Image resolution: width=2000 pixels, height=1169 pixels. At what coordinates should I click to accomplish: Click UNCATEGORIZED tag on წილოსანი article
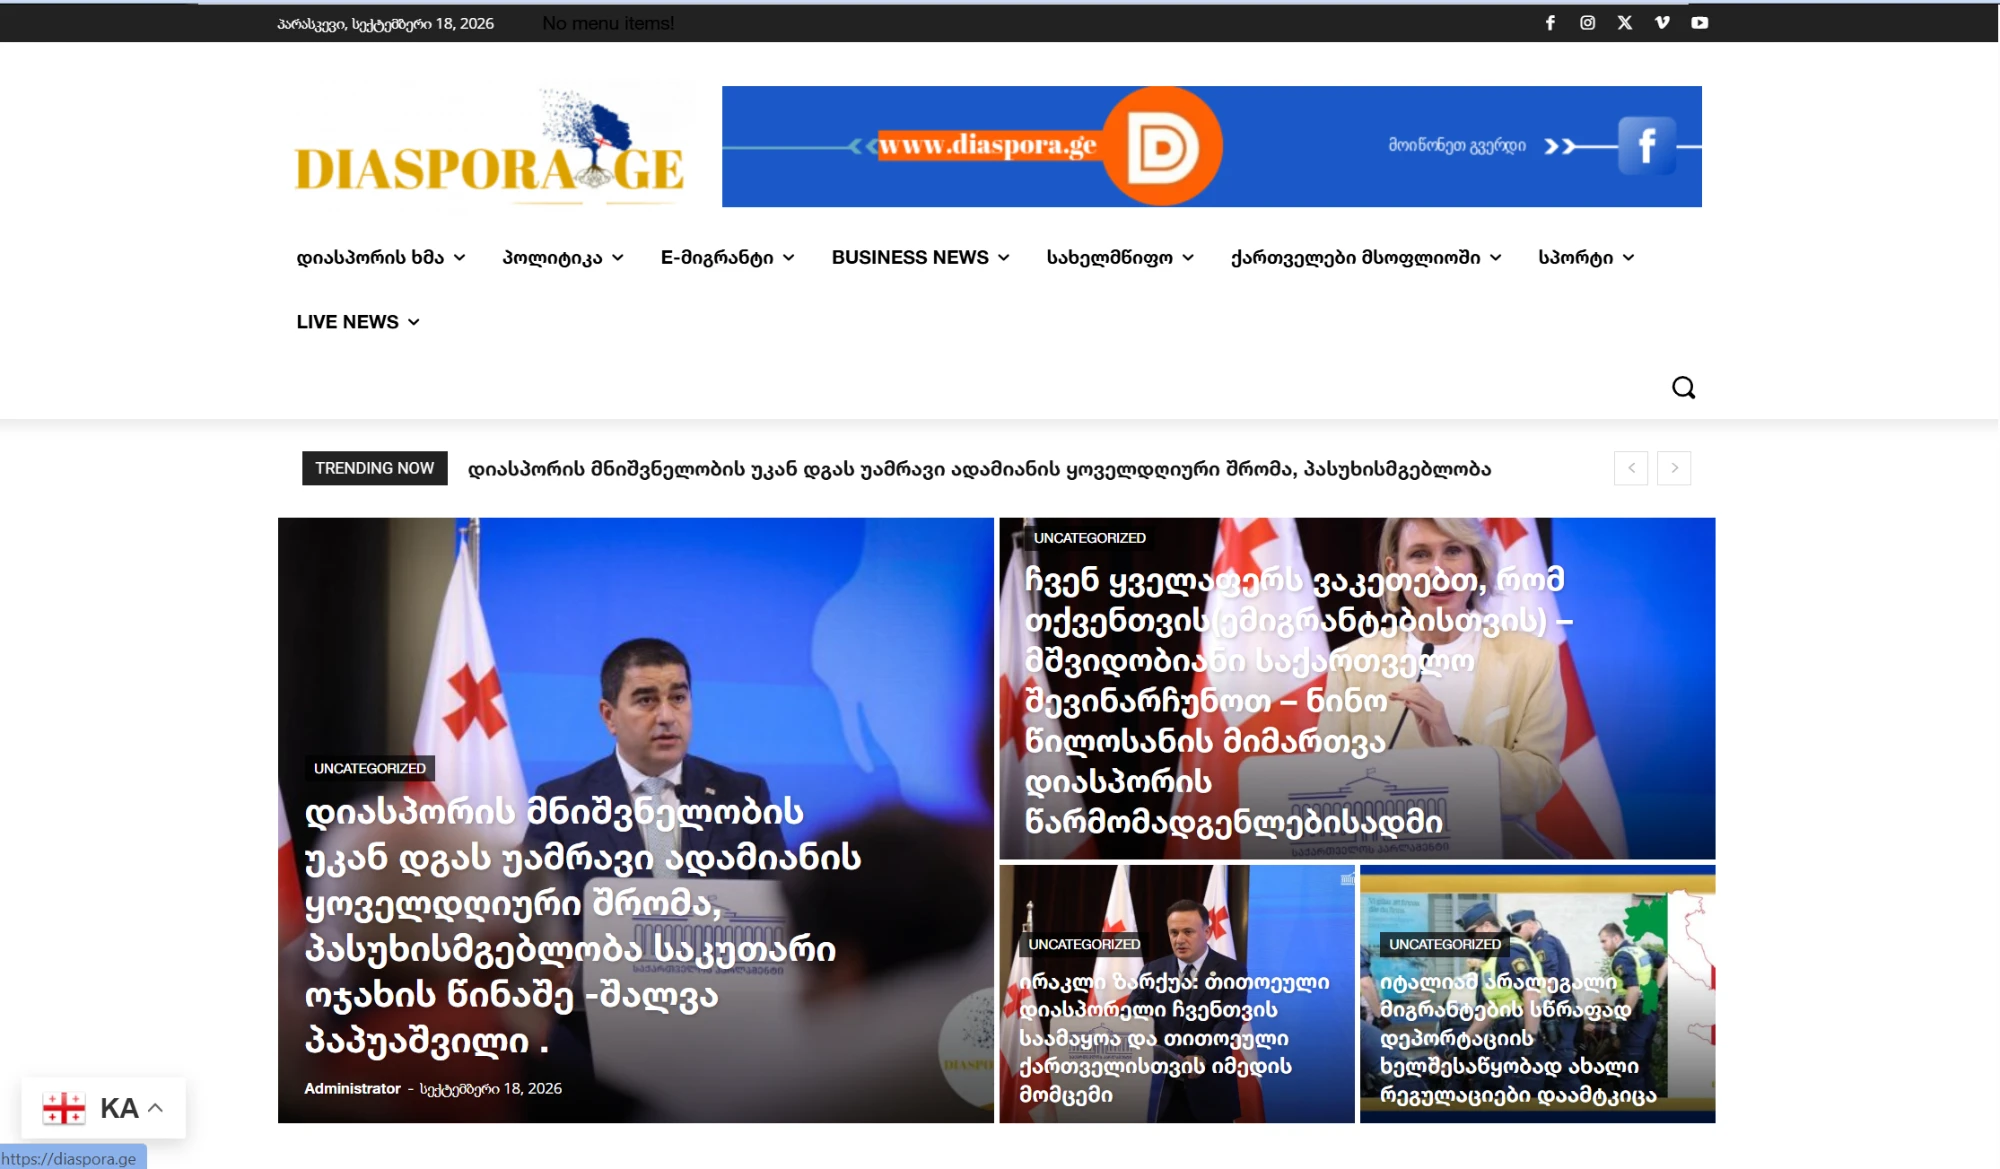[x=1089, y=538]
